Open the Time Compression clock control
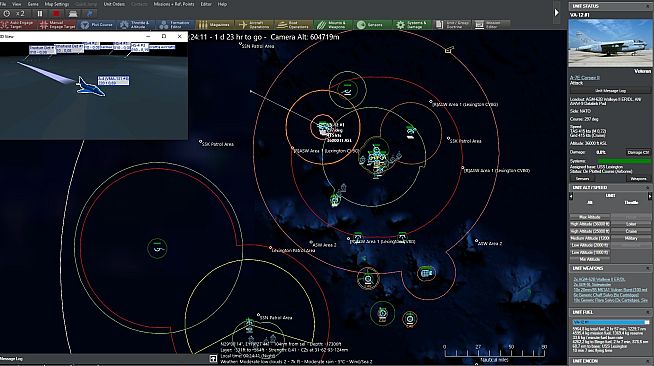This screenshot has height=366, width=654. pyautogui.click(x=7, y=14)
